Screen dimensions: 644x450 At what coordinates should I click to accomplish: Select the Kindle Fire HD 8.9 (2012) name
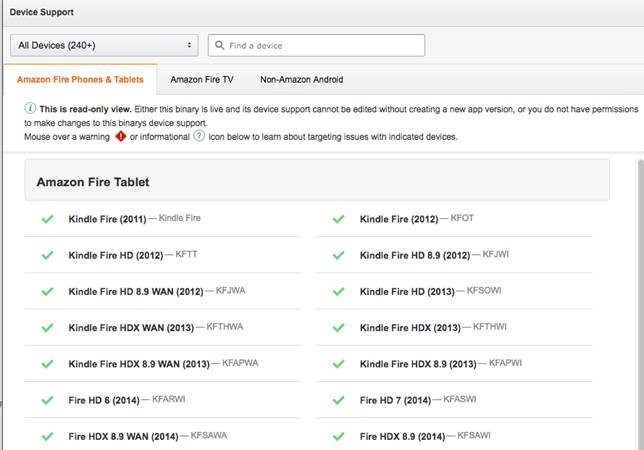[415, 255]
